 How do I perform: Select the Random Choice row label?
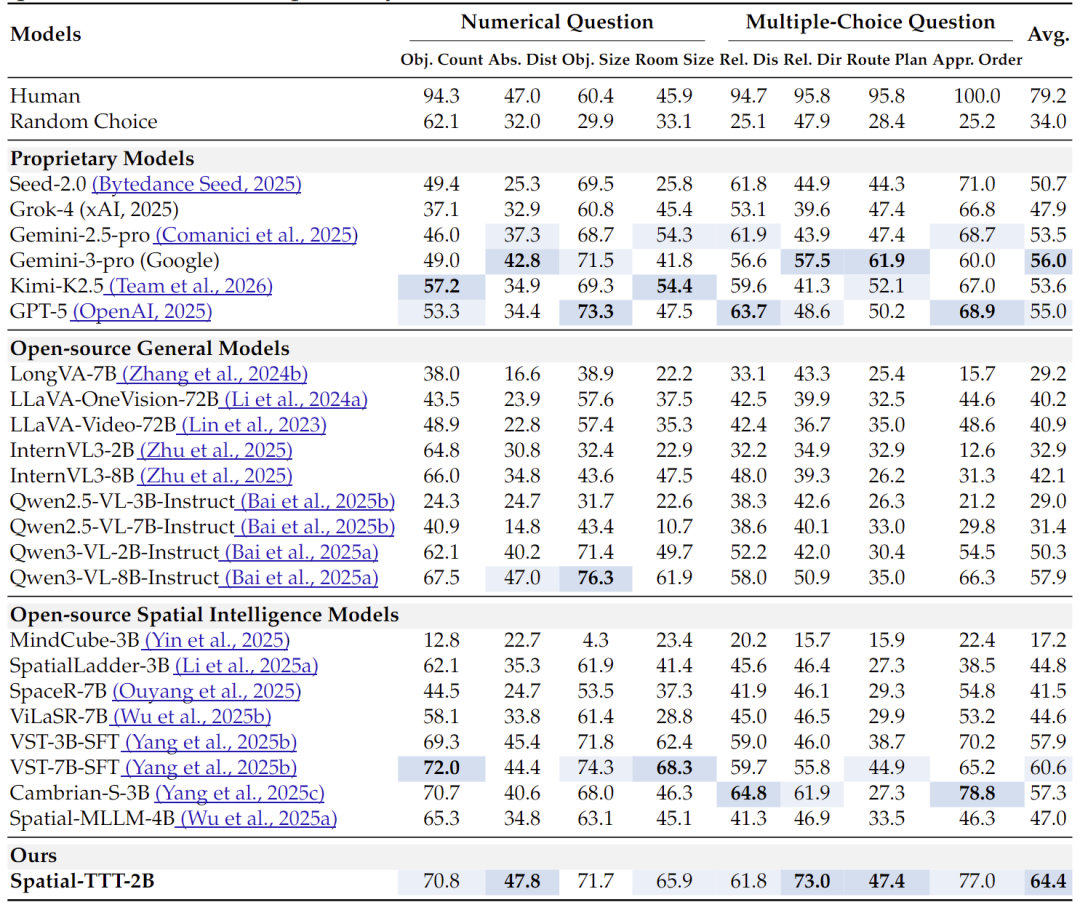tap(83, 122)
